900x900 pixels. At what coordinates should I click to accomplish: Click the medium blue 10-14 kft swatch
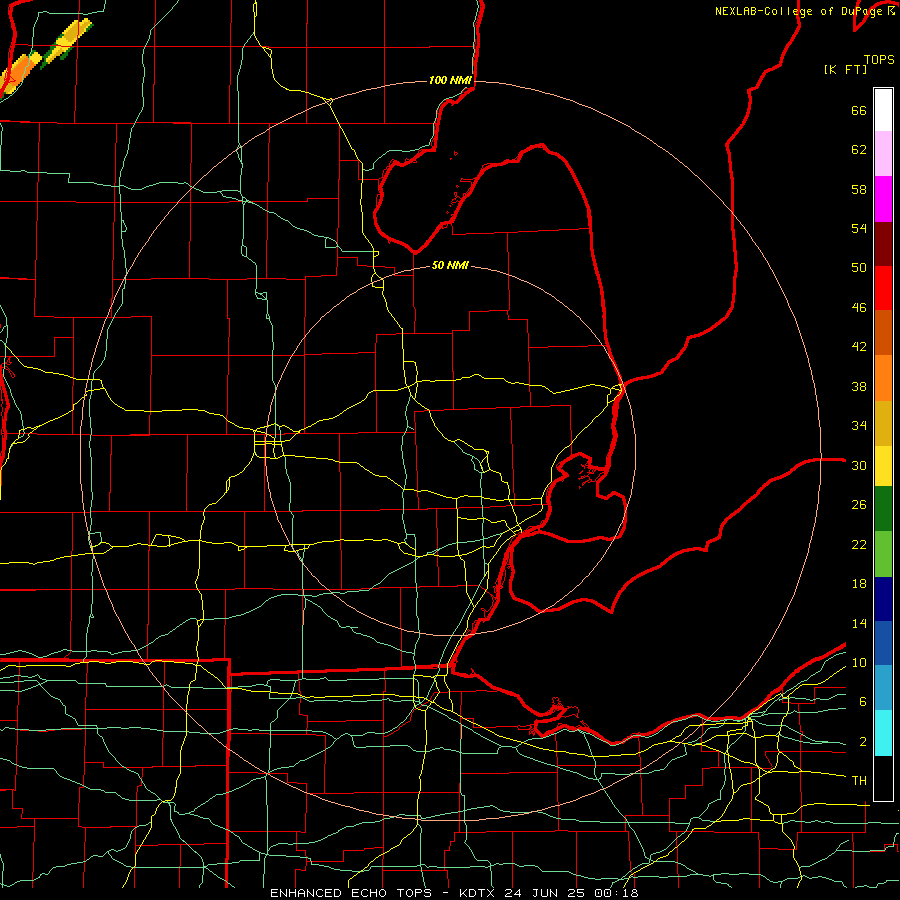(883, 643)
